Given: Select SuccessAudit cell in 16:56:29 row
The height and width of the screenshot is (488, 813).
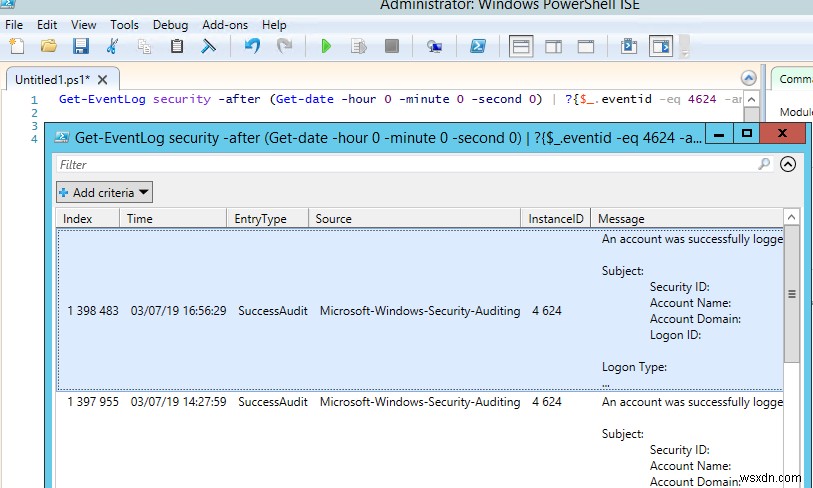Looking at the screenshot, I should (x=273, y=311).
